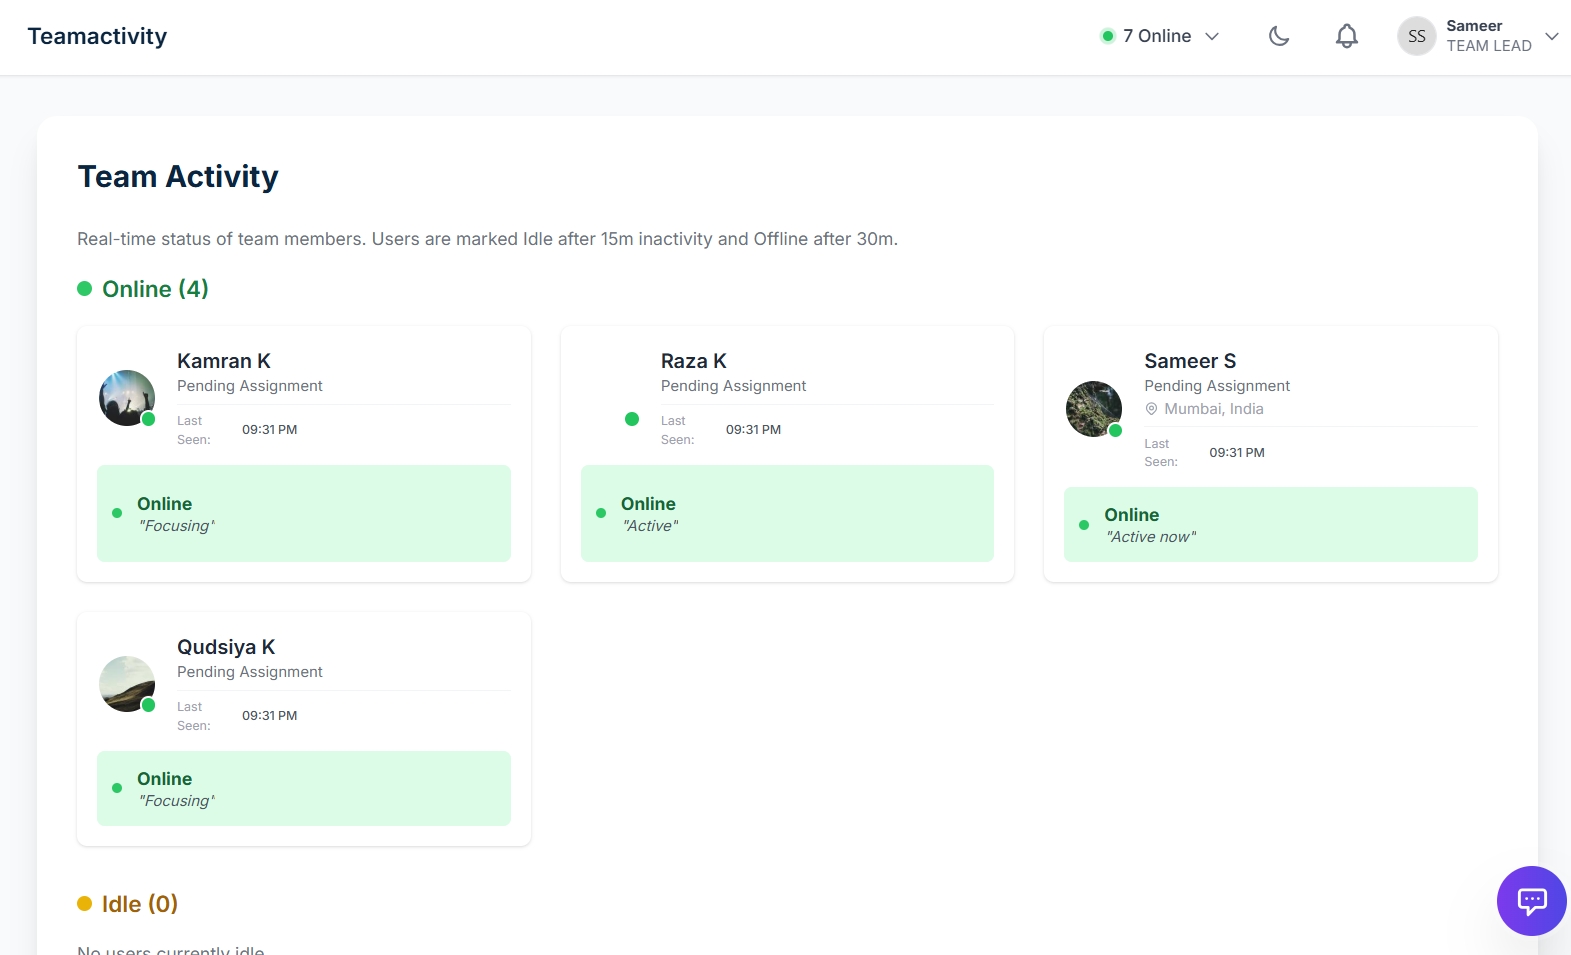
Task: Open the notifications bell
Action: click(x=1346, y=37)
